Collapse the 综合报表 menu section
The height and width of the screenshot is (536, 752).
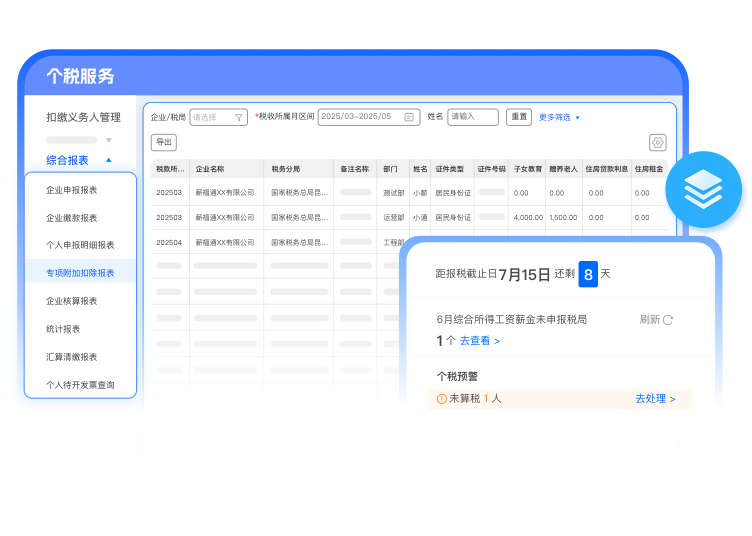(x=109, y=160)
